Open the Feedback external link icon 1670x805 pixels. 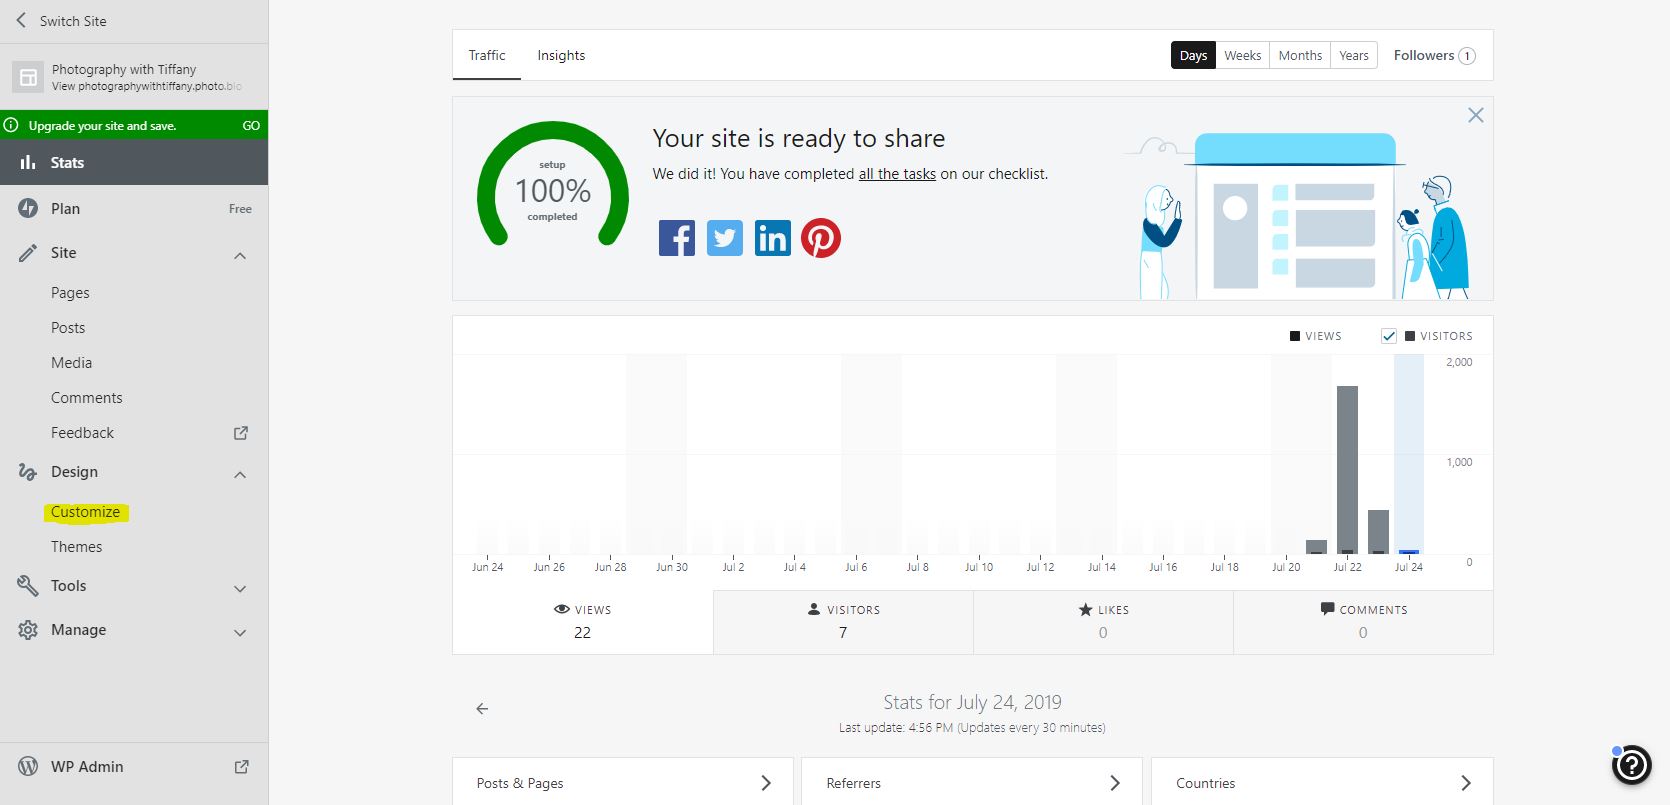coord(241,433)
